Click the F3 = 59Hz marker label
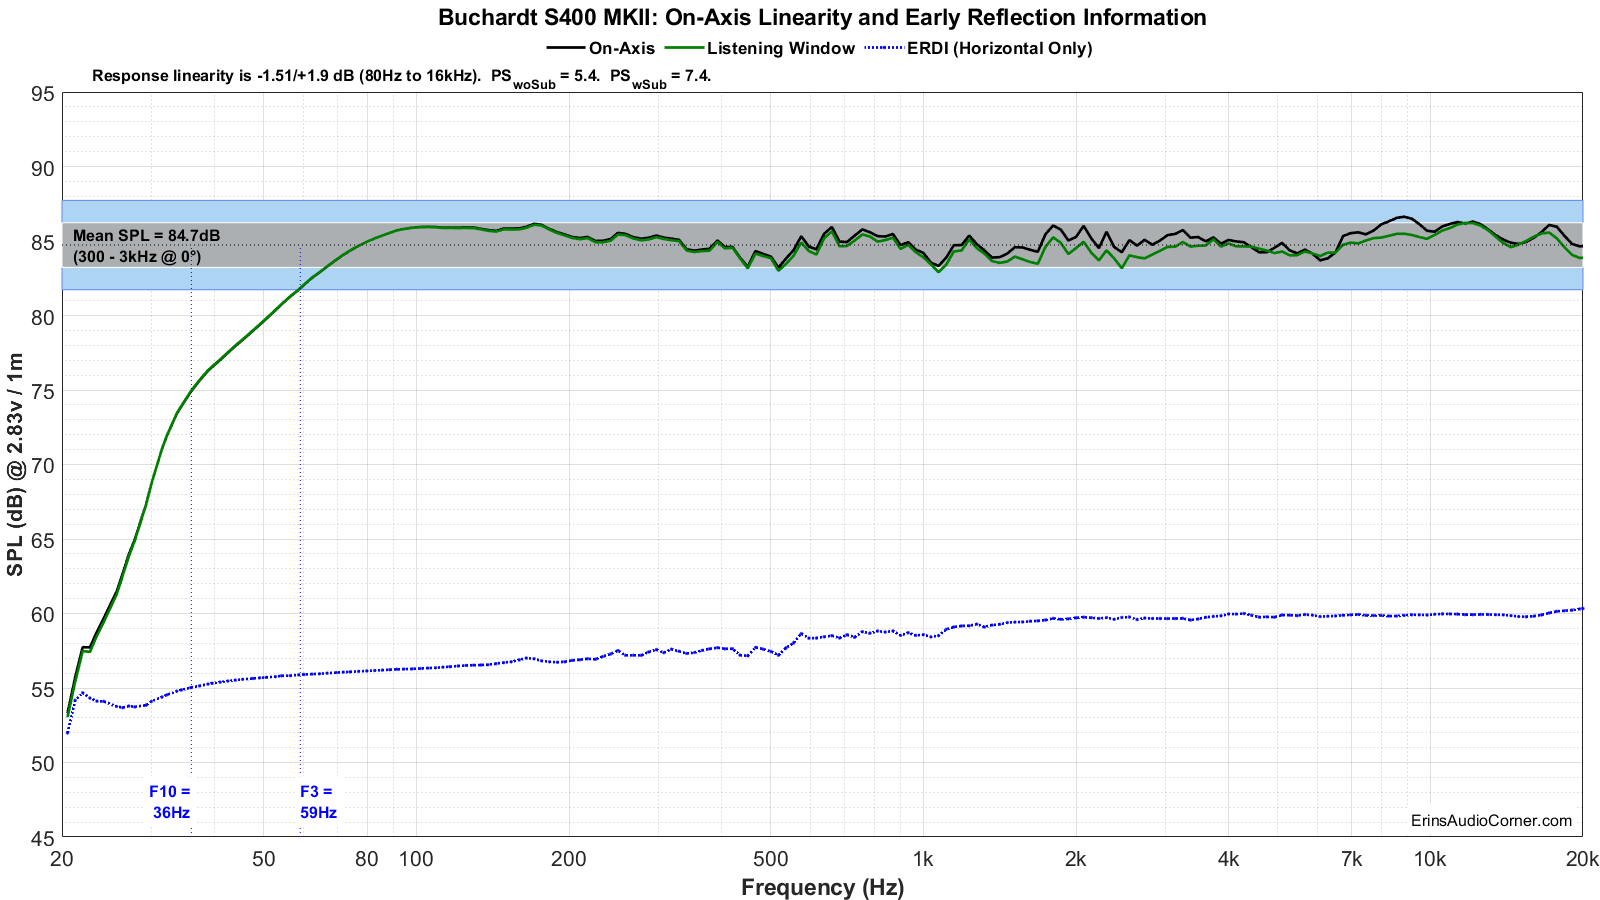The width and height of the screenshot is (1600, 900). [318, 802]
